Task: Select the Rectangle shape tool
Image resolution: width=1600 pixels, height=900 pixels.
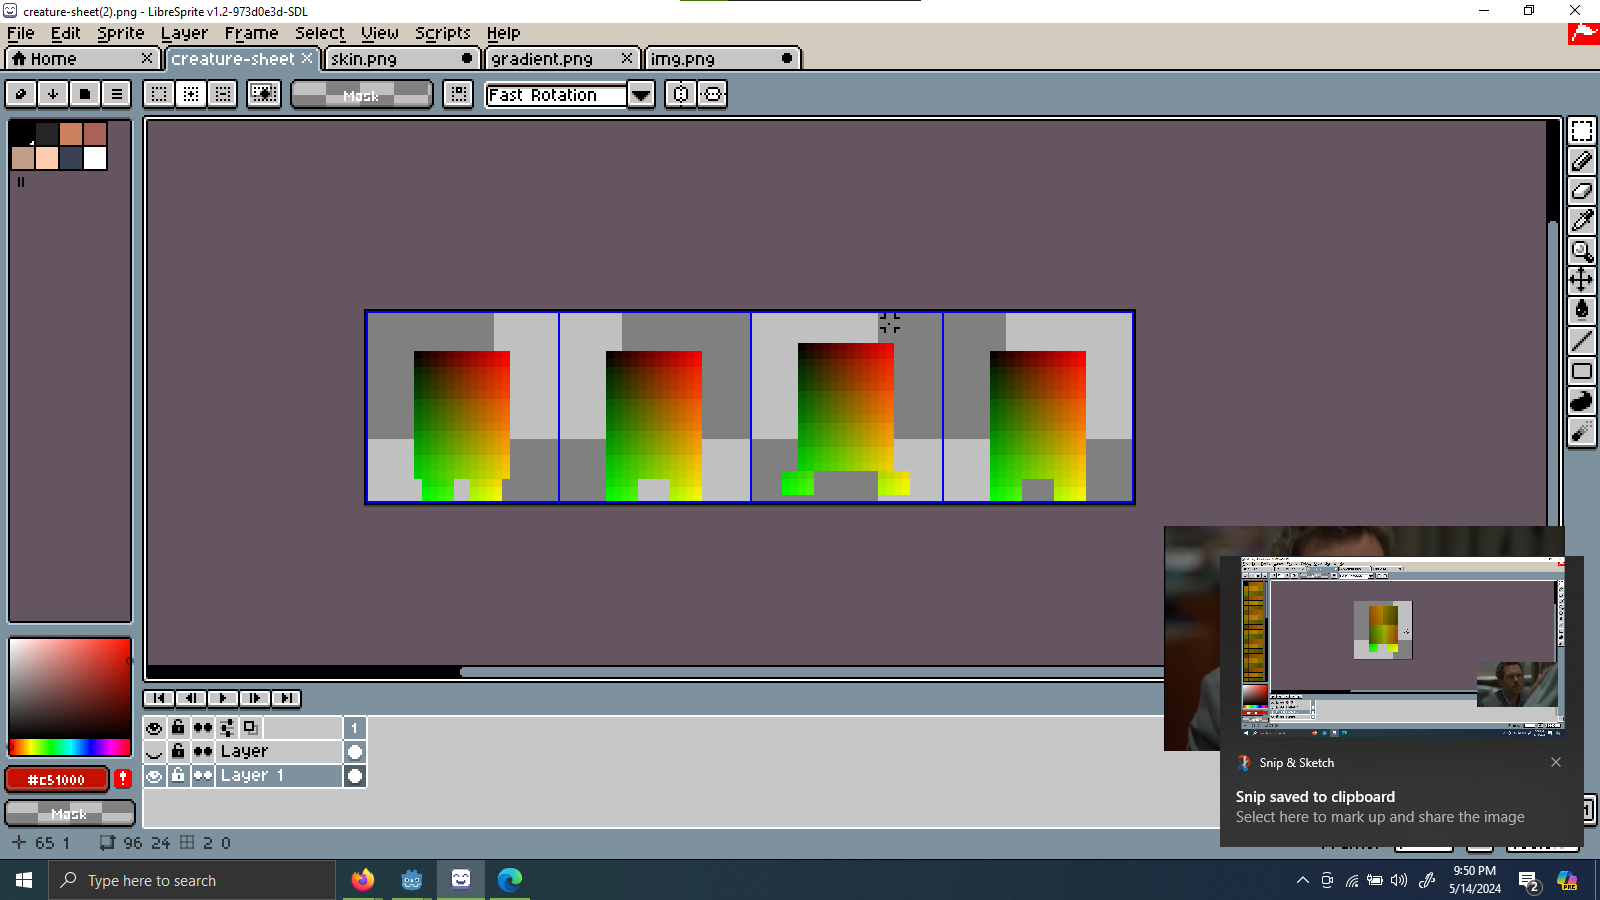Action: tap(1581, 371)
